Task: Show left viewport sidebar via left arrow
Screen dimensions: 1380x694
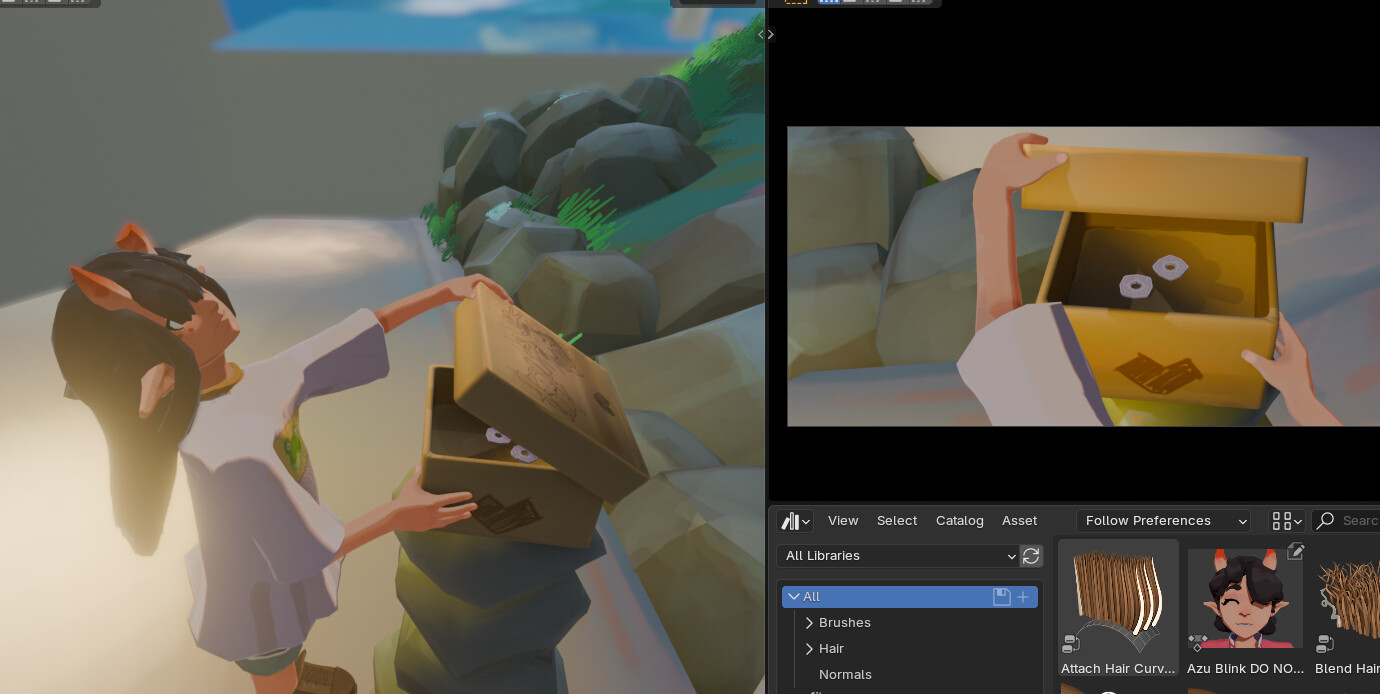Action: (x=761, y=34)
